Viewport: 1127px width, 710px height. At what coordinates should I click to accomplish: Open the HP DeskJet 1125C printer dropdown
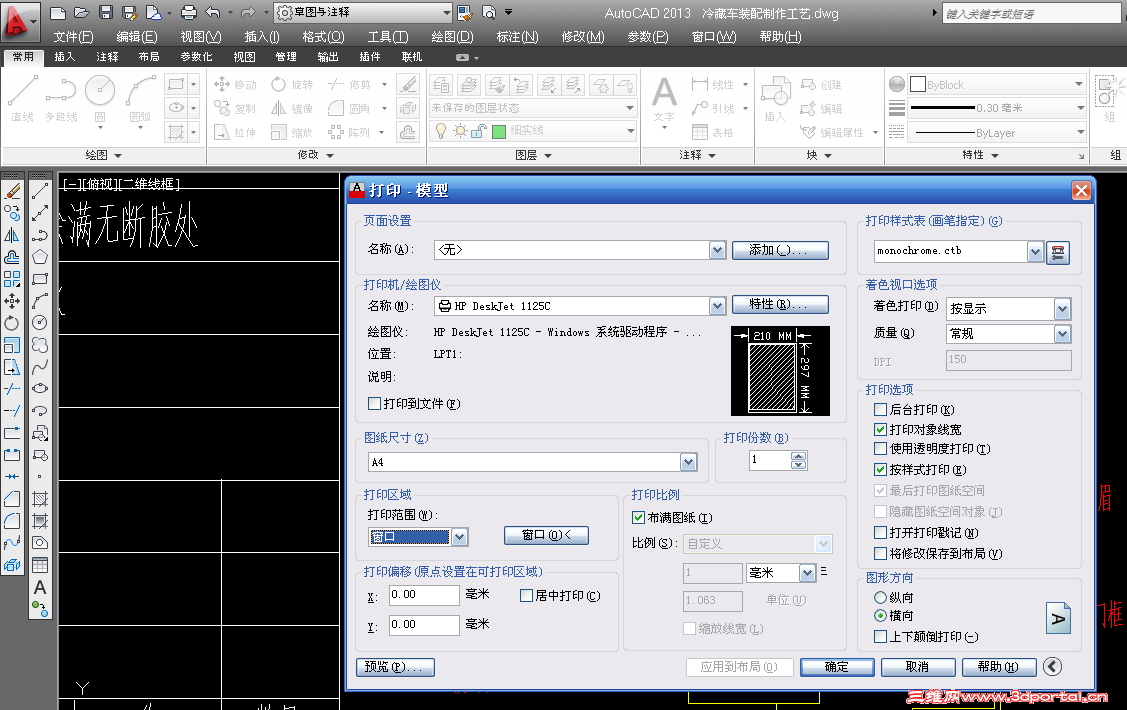[x=716, y=305]
